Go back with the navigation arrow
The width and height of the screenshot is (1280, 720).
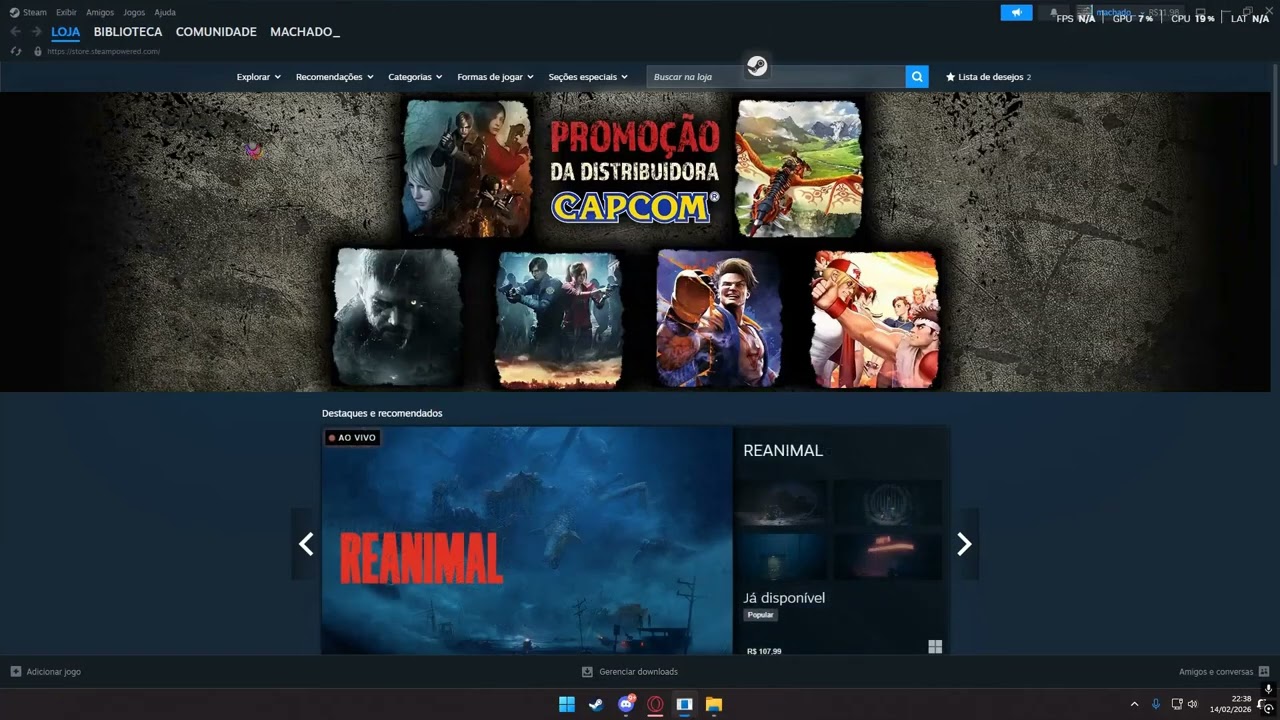(15, 32)
